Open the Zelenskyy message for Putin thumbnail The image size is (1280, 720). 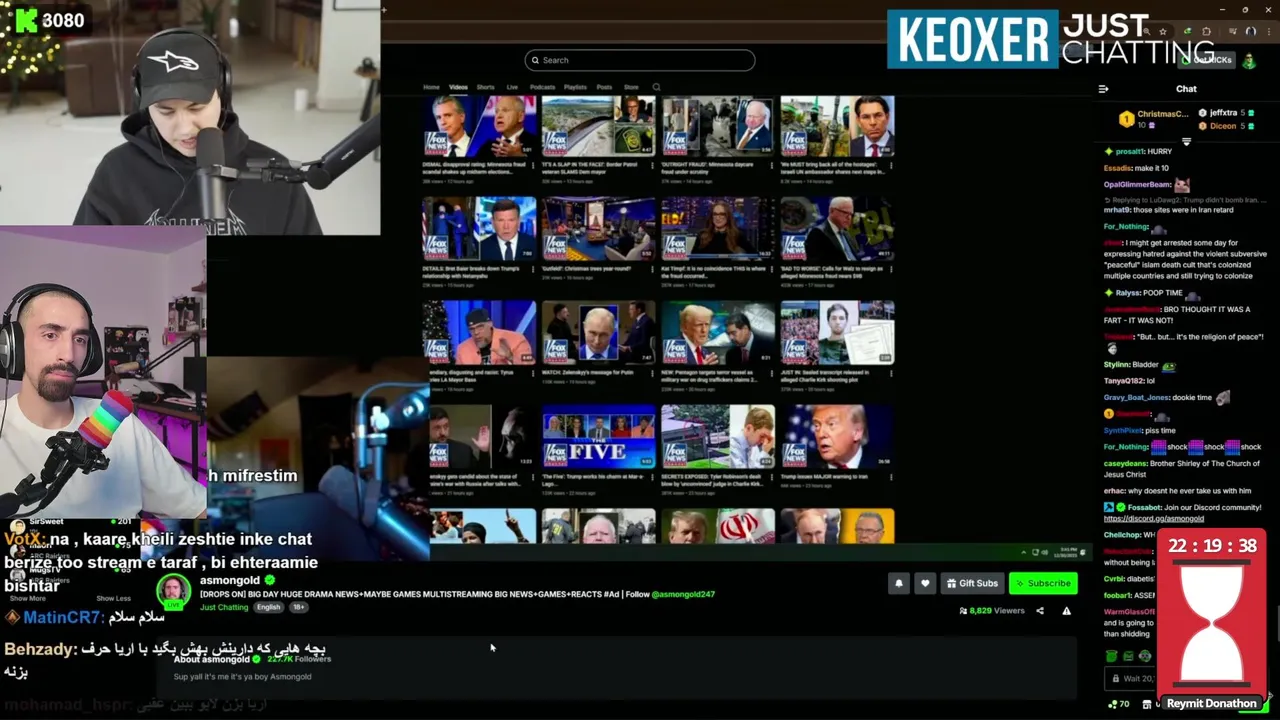[598, 333]
